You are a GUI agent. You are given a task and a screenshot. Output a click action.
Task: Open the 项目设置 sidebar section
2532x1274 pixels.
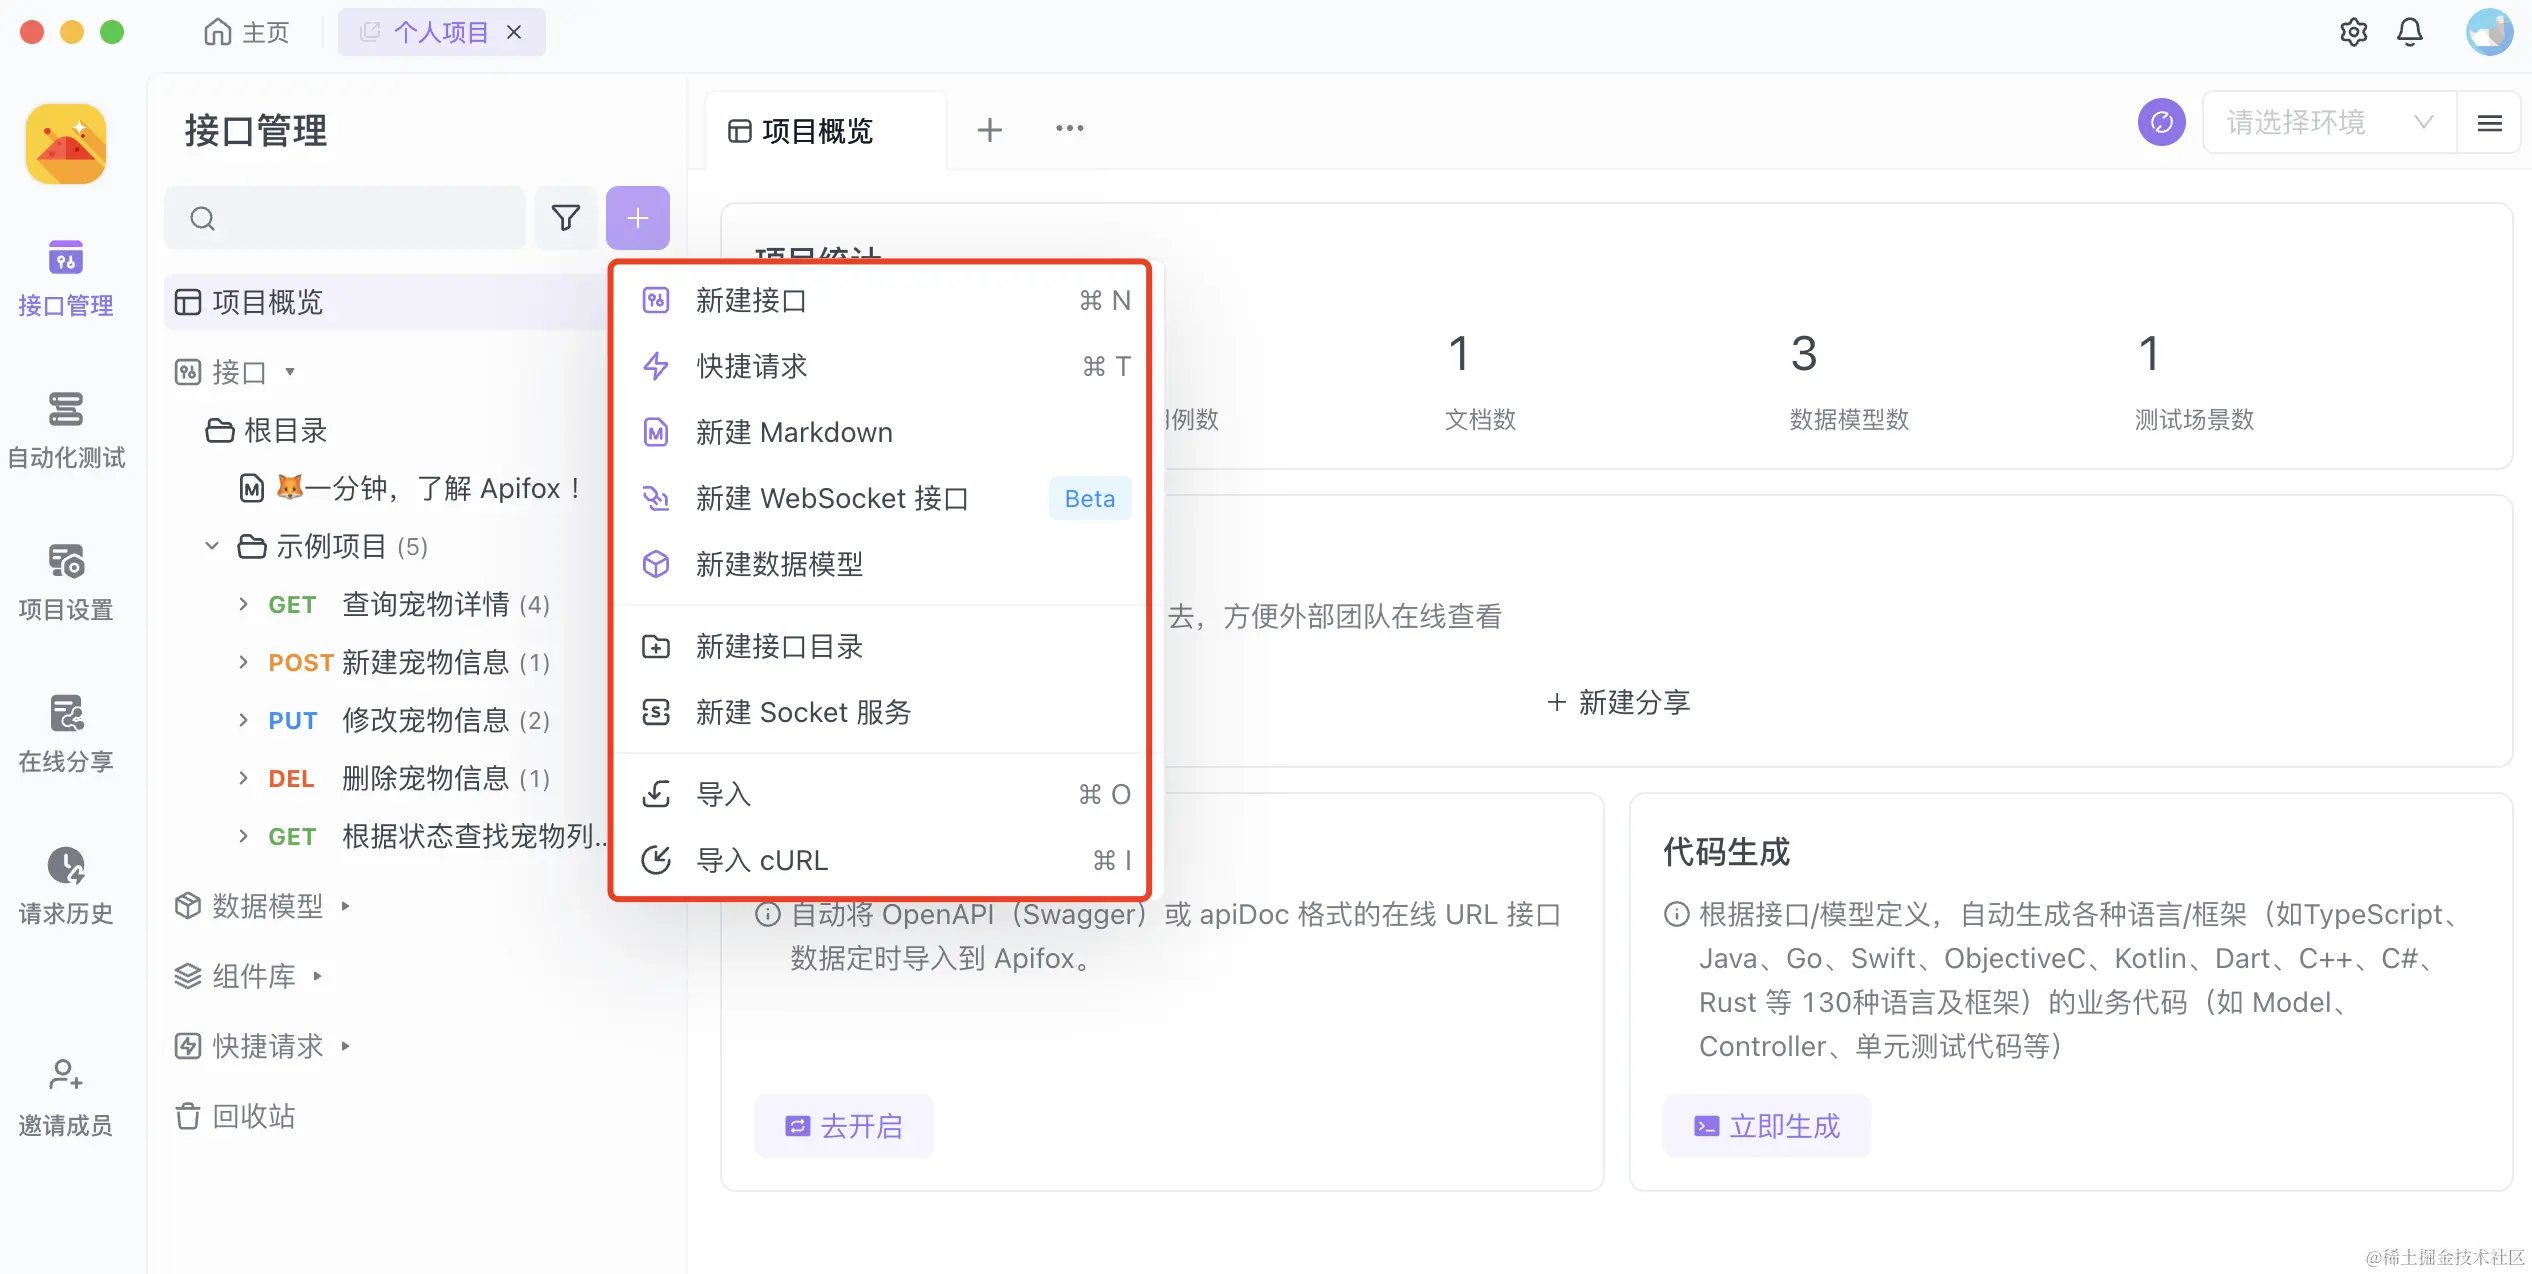coord(66,583)
